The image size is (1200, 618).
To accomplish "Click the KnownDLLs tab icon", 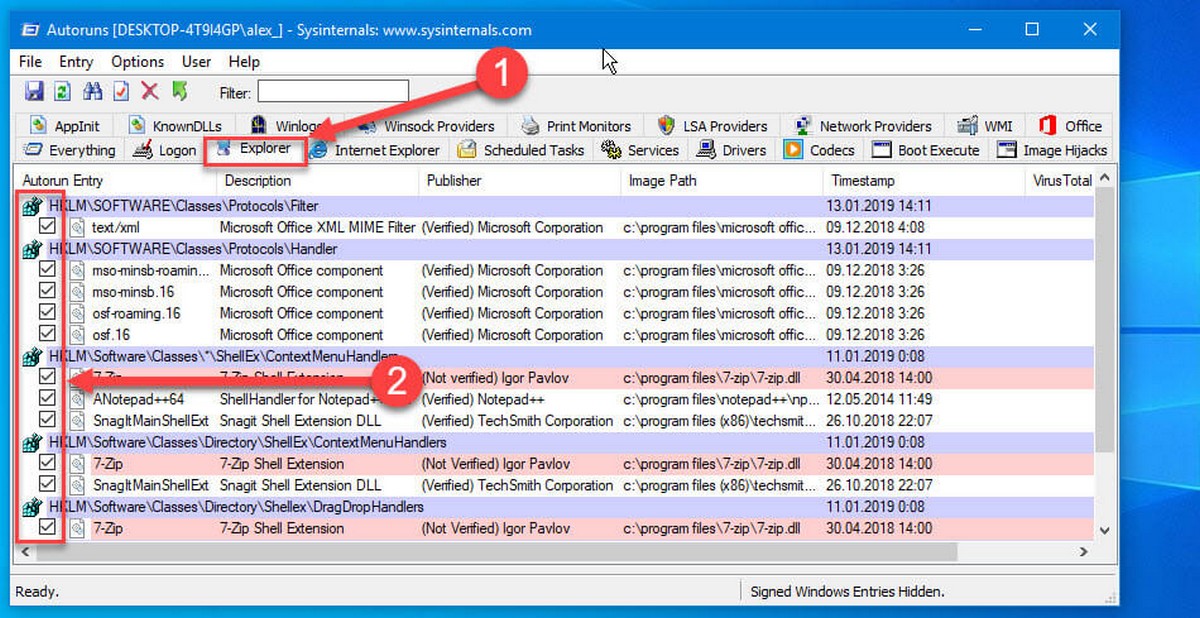I will tap(138, 126).
